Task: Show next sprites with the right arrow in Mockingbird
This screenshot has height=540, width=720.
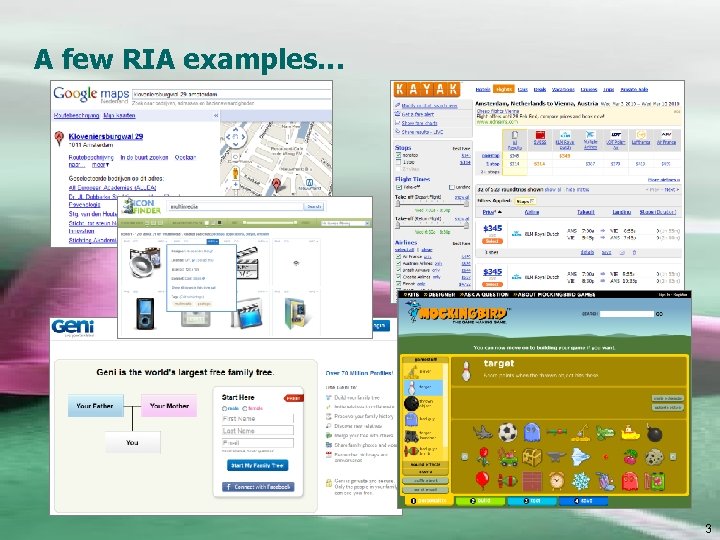Action: (x=673, y=456)
